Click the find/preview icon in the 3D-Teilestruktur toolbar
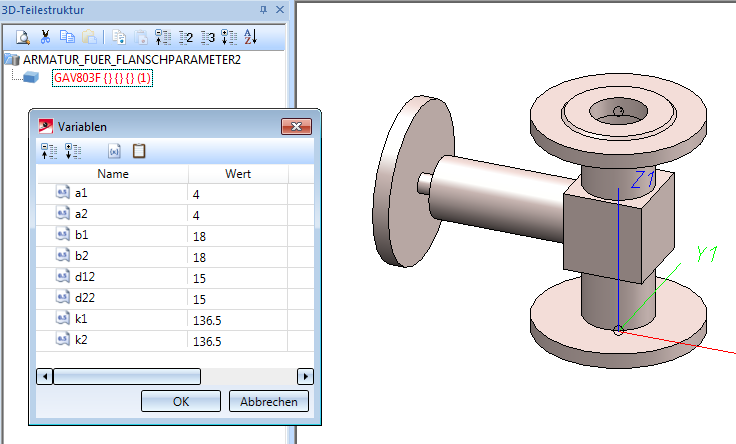Image resolution: width=736 pixels, height=444 pixels. pos(23,37)
